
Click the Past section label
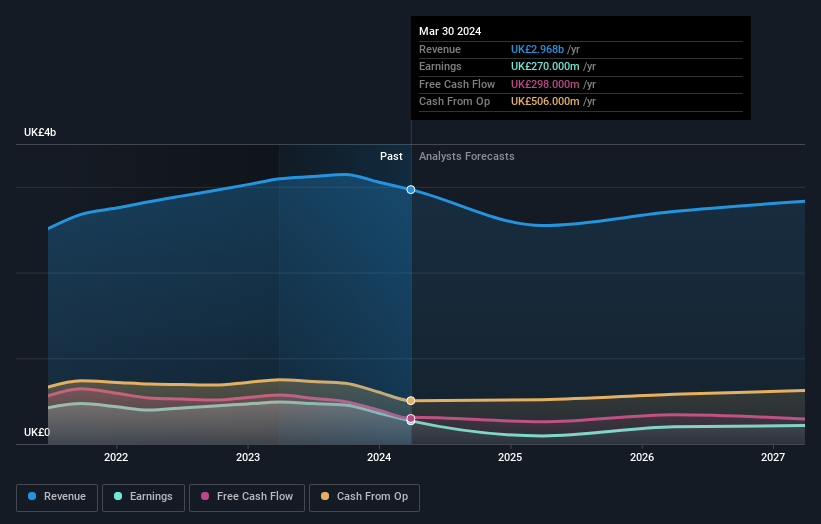[391, 157]
